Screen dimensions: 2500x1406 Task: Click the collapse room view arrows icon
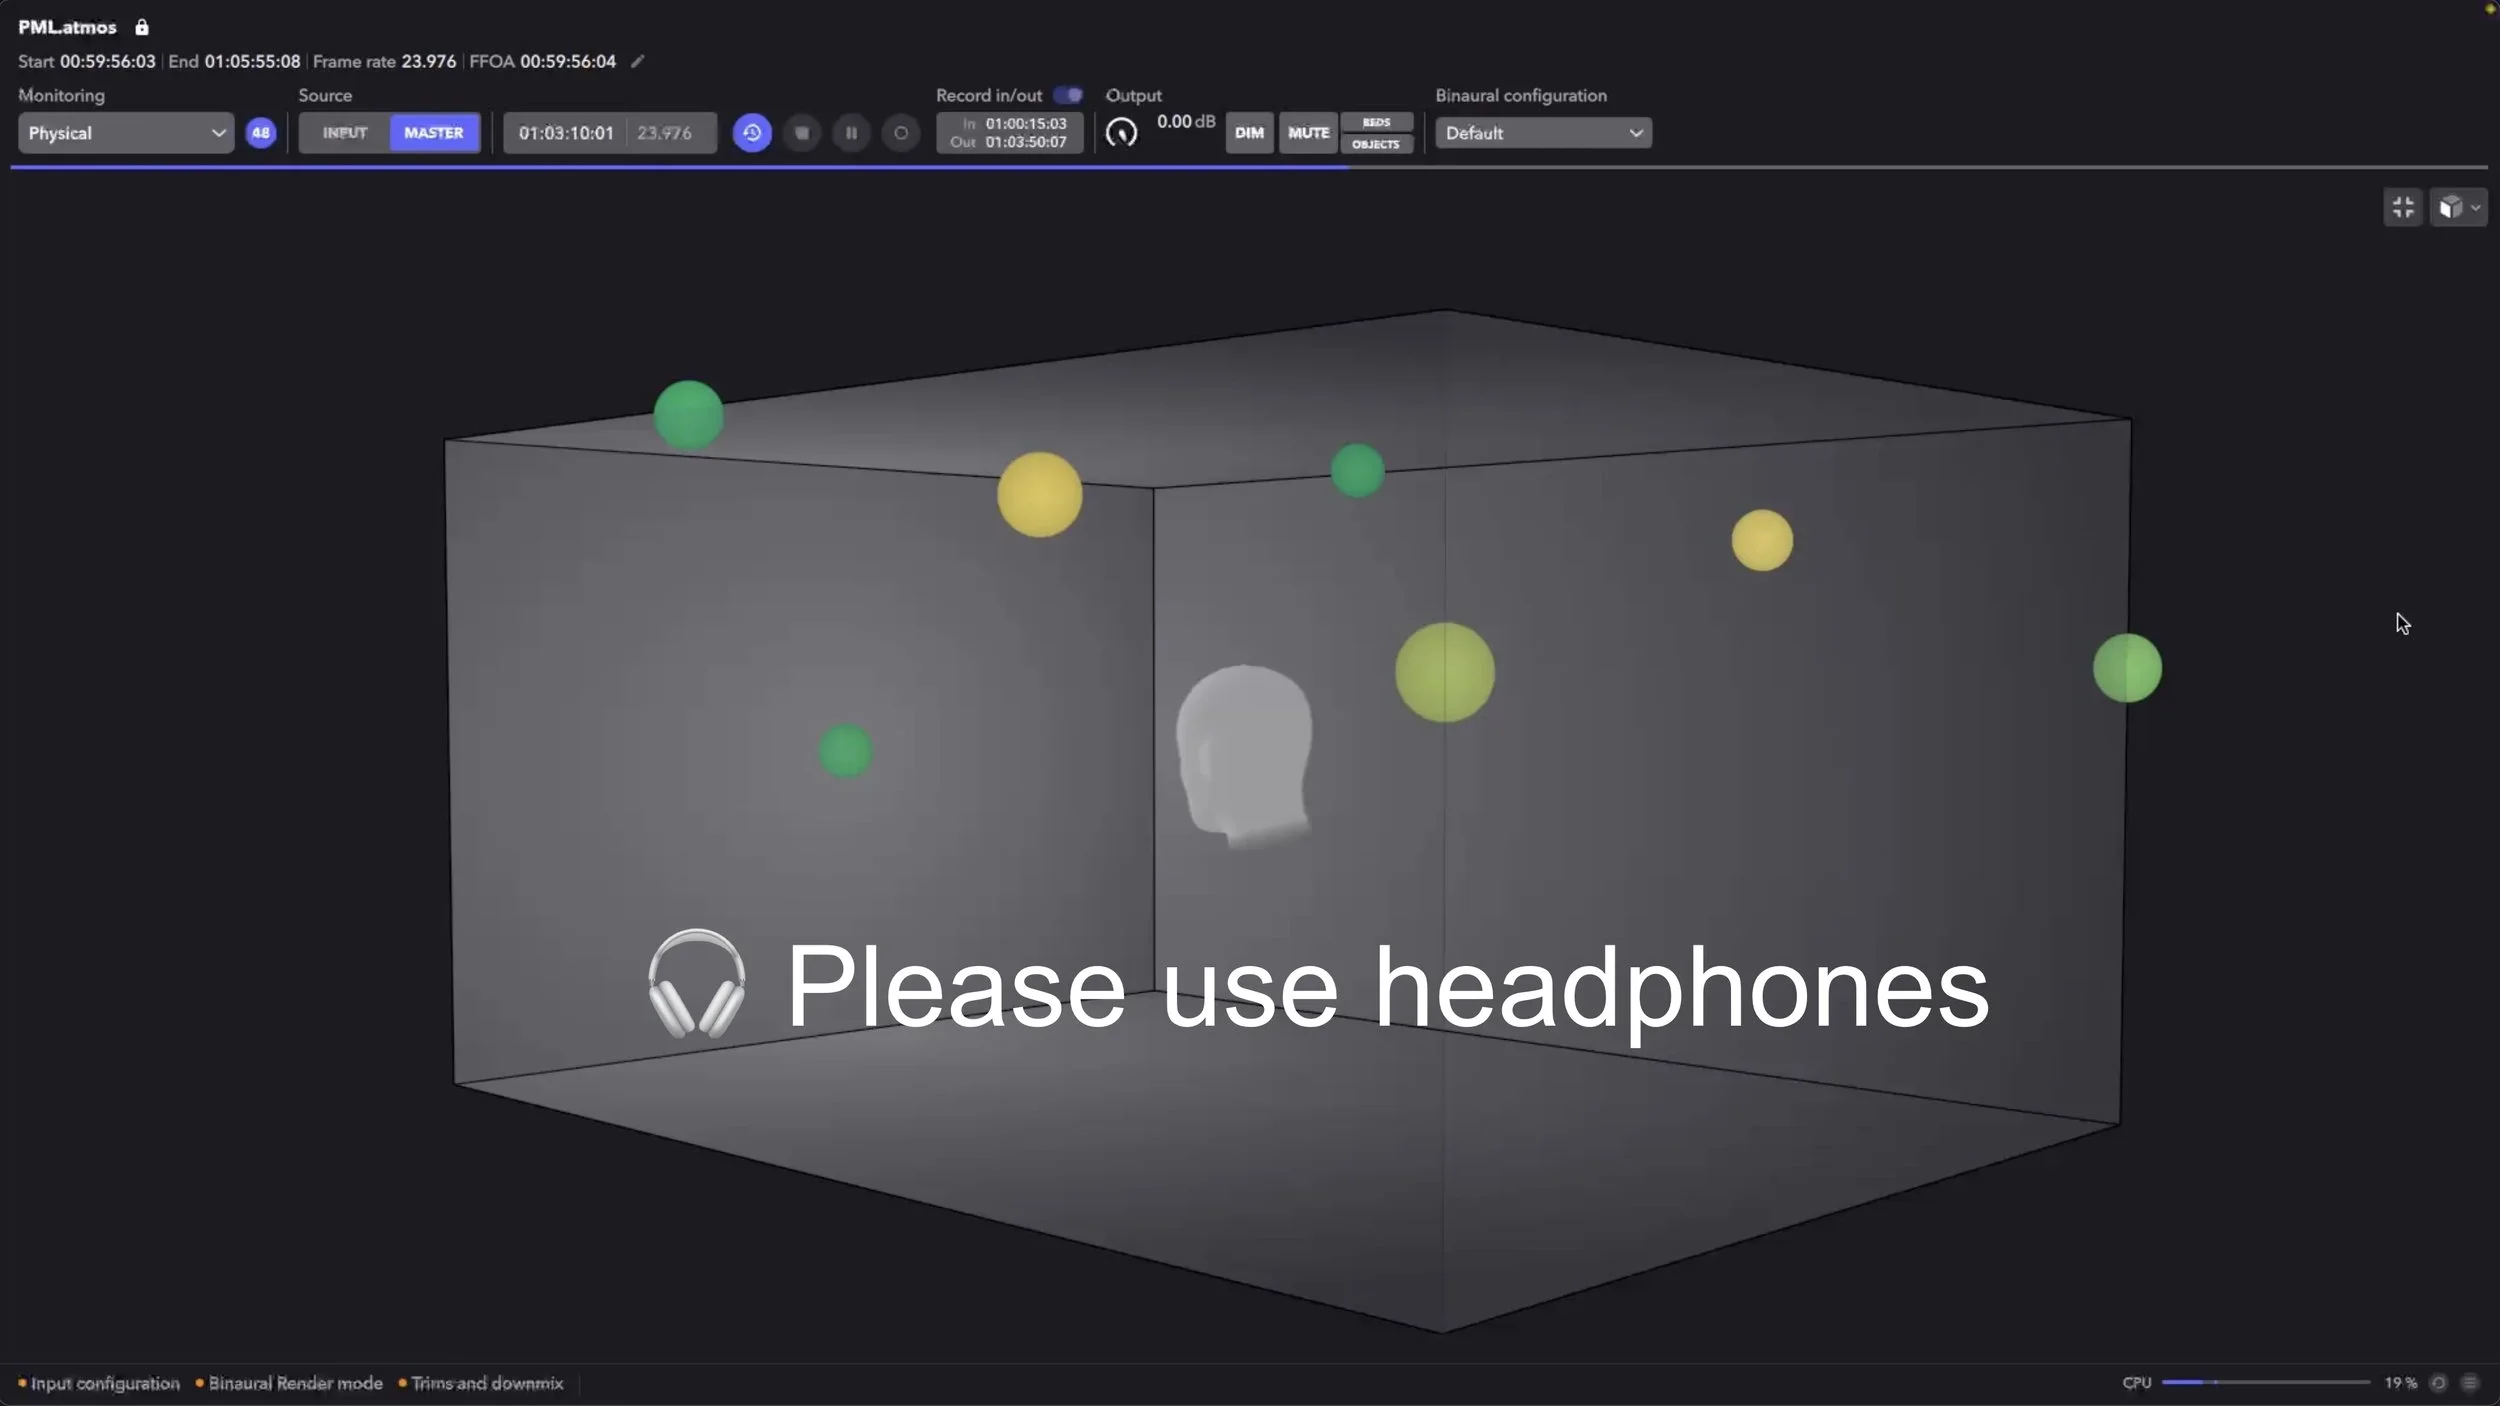pos(2402,207)
